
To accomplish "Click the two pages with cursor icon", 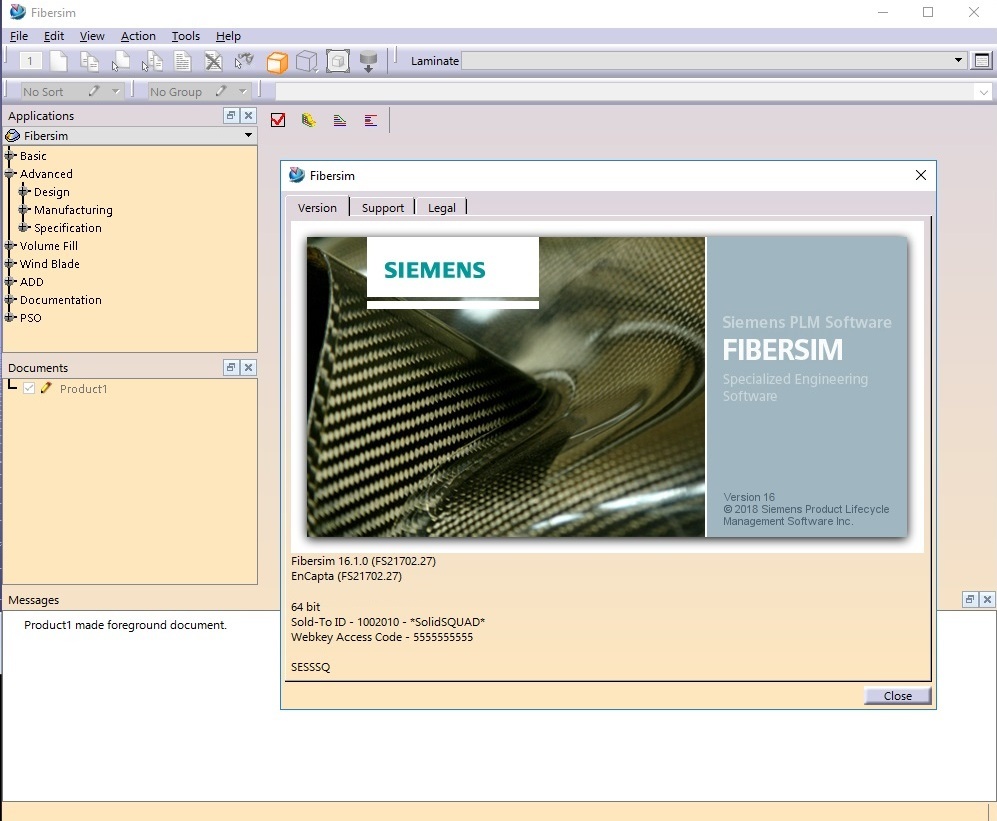I will [x=152, y=61].
